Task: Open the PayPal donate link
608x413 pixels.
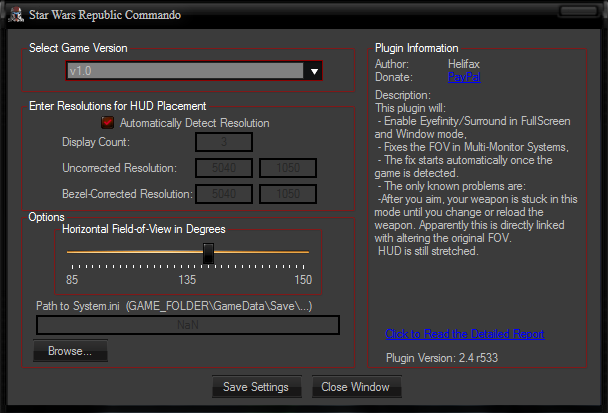Action: 464,77
